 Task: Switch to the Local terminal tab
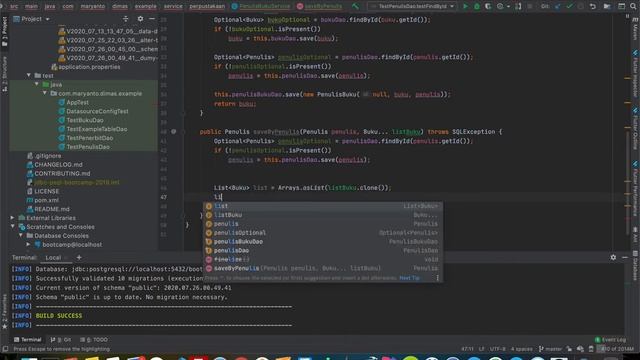click(53, 258)
